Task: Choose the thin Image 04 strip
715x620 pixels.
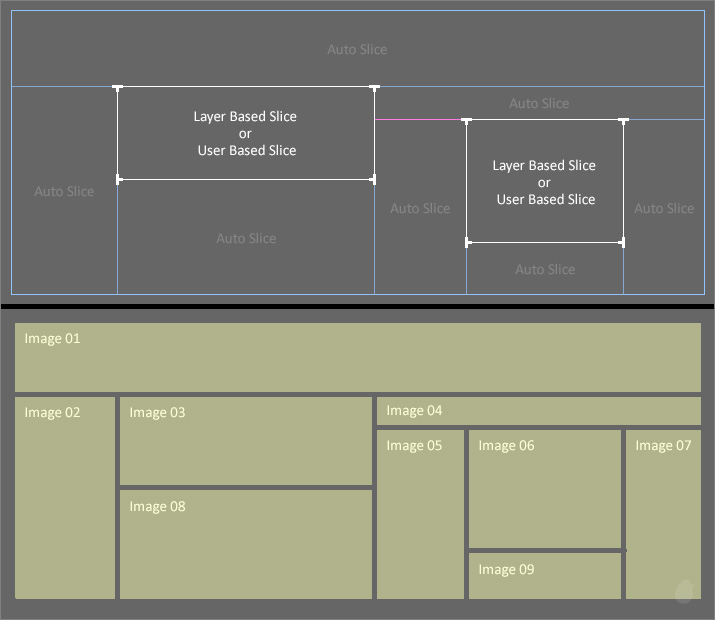Action: coord(538,411)
